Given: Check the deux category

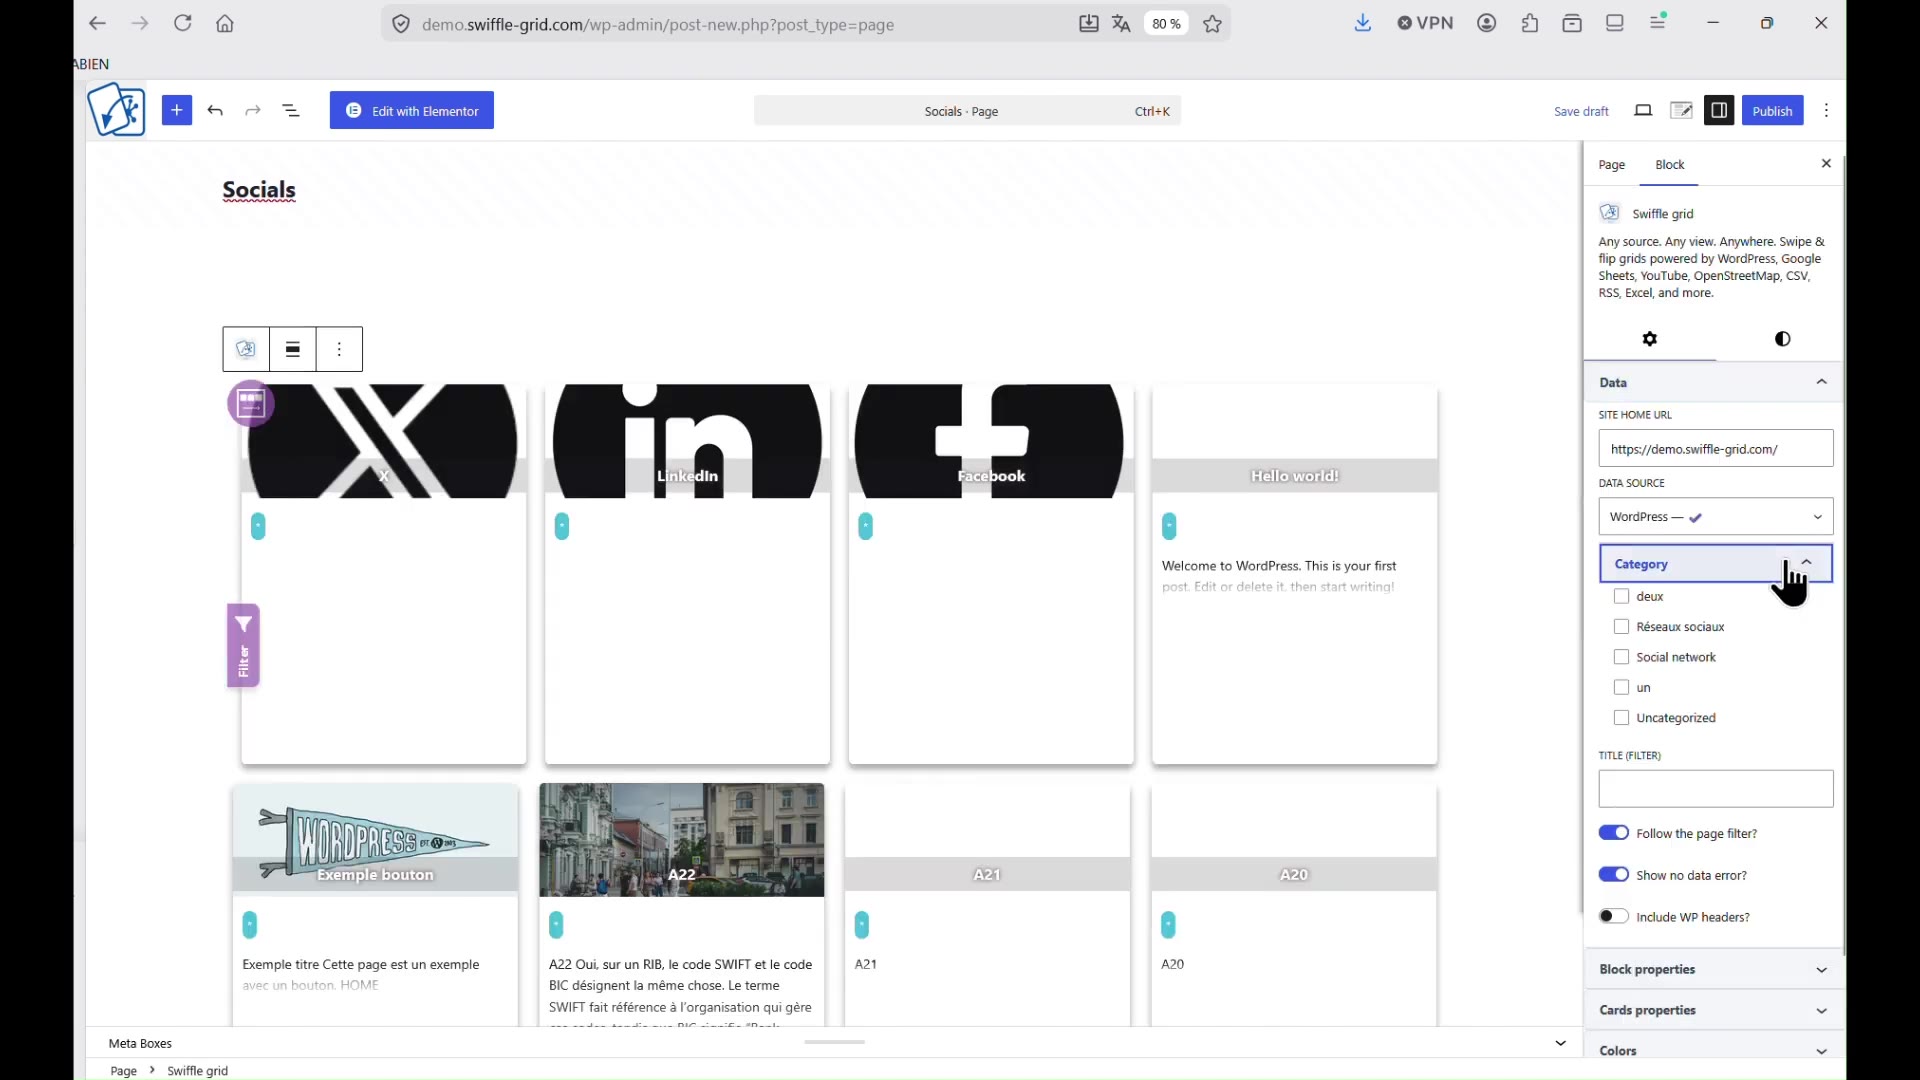Looking at the screenshot, I should [x=1622, y=597].
